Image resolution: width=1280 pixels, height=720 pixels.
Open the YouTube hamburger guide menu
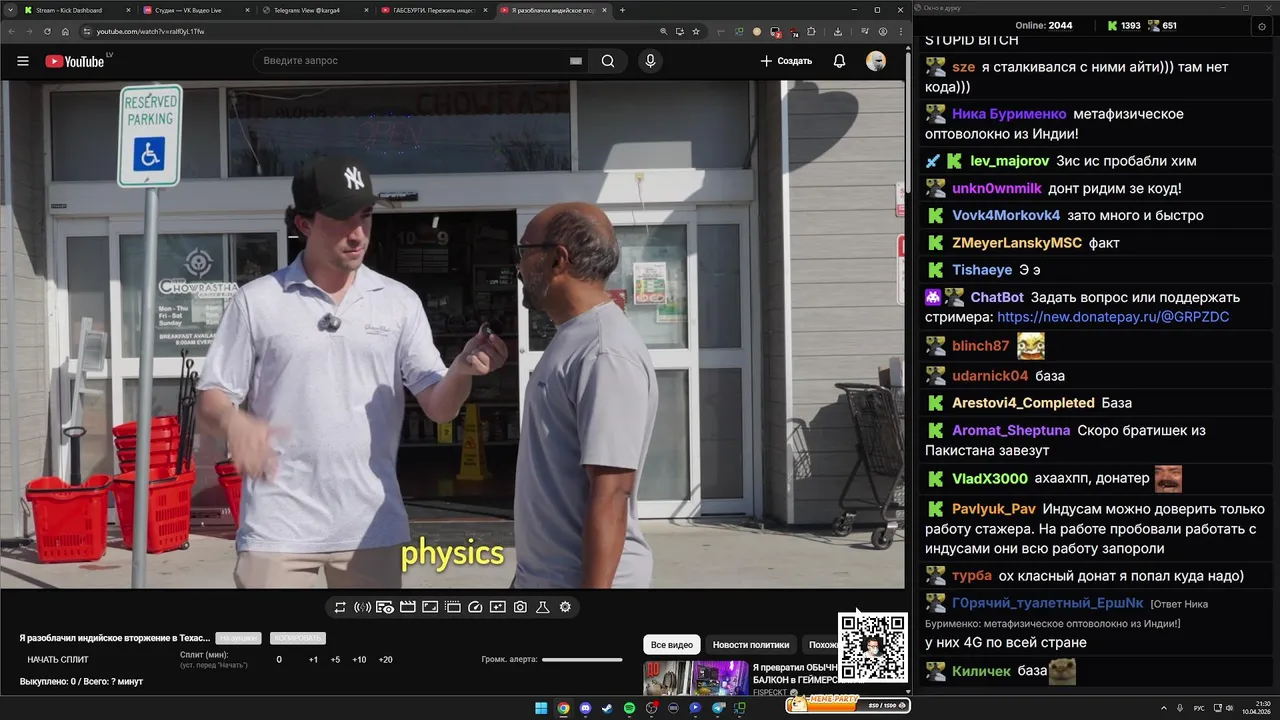[23, 61]
